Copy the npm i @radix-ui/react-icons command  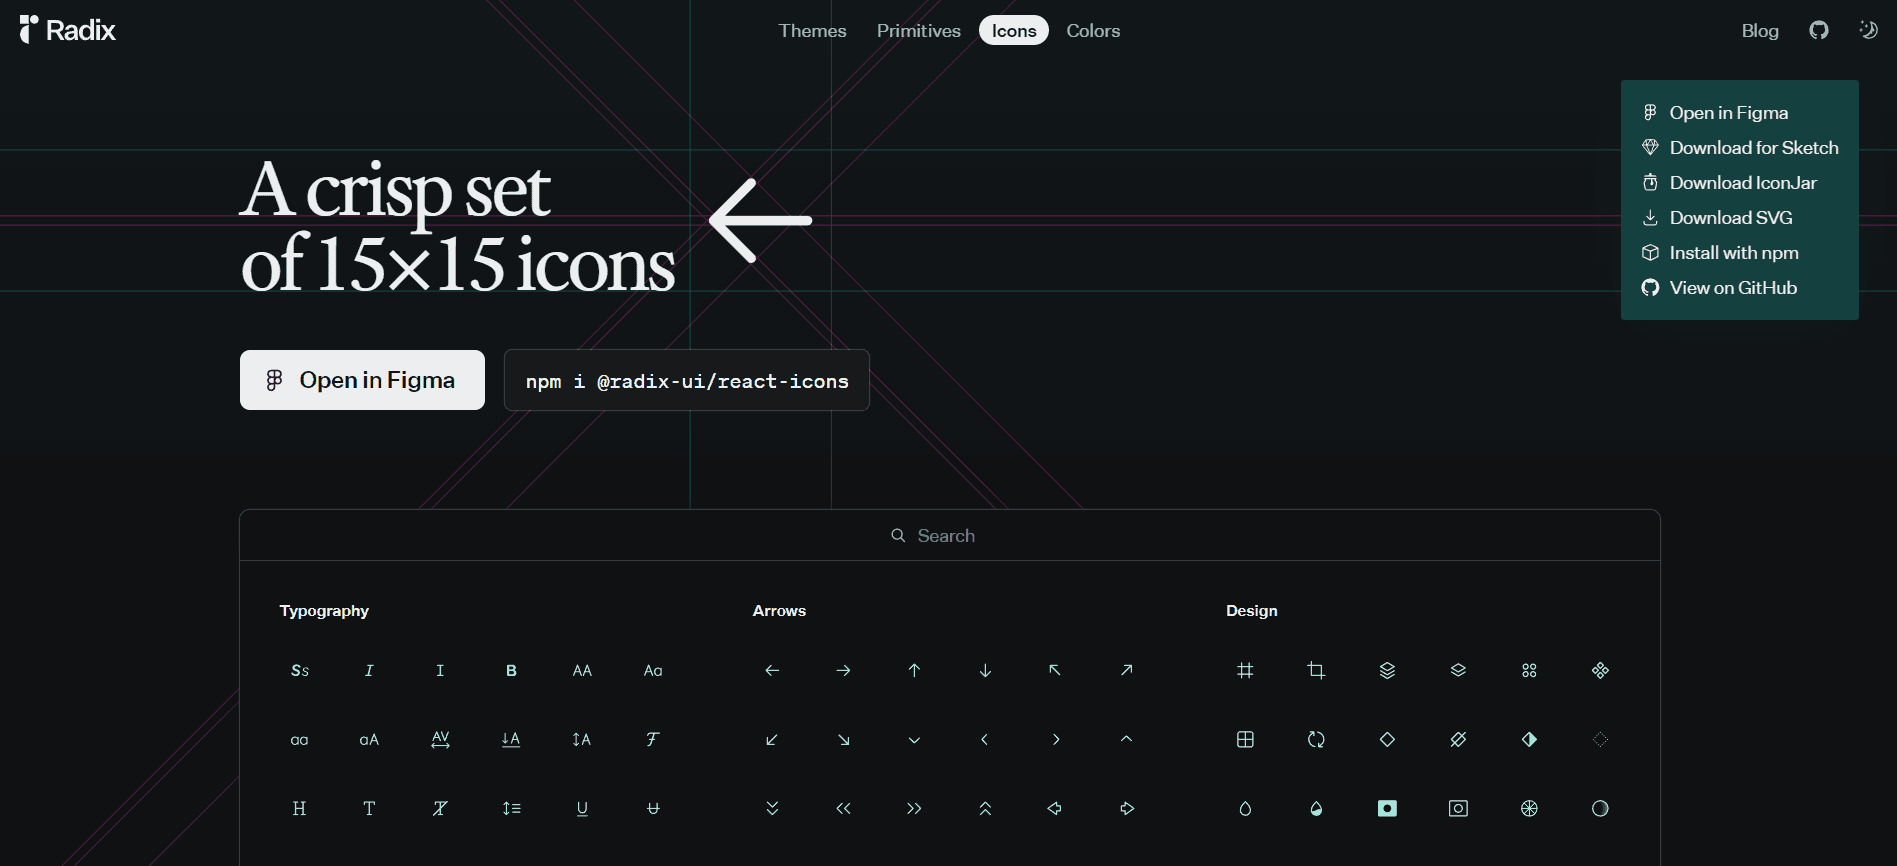687,380
